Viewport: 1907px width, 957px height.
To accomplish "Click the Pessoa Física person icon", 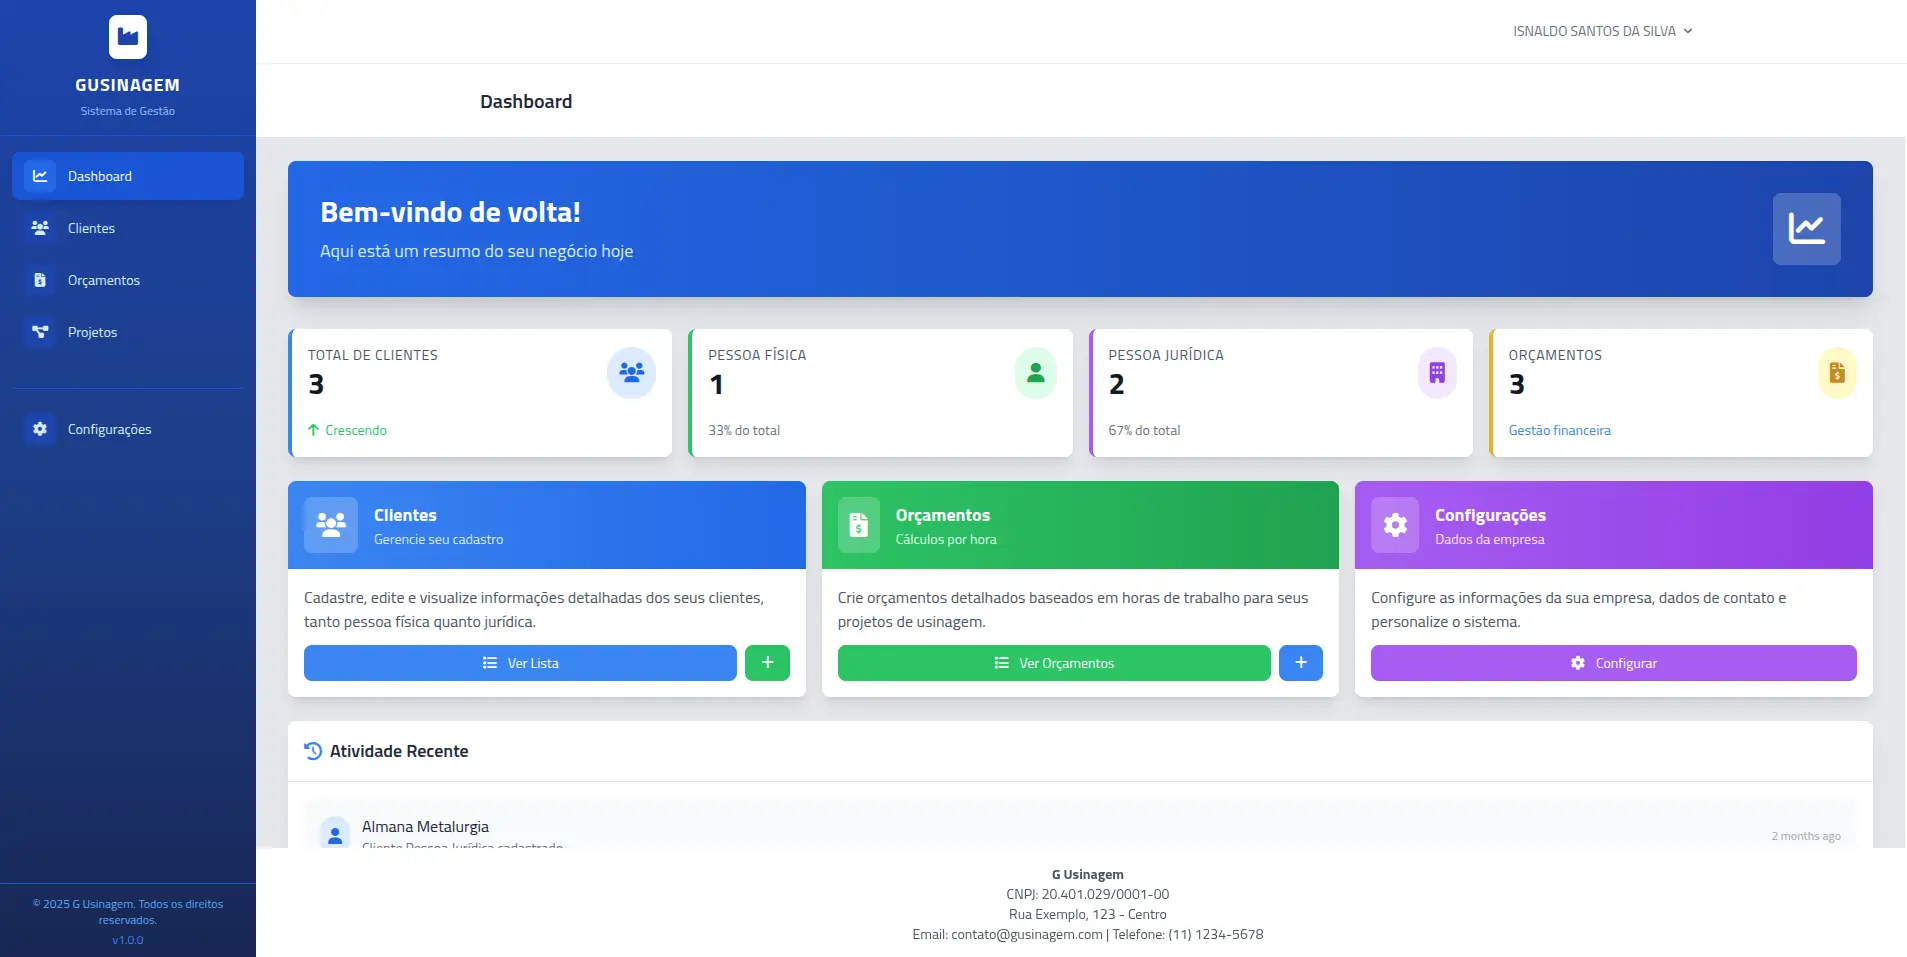I will [x=1035, y=373].
